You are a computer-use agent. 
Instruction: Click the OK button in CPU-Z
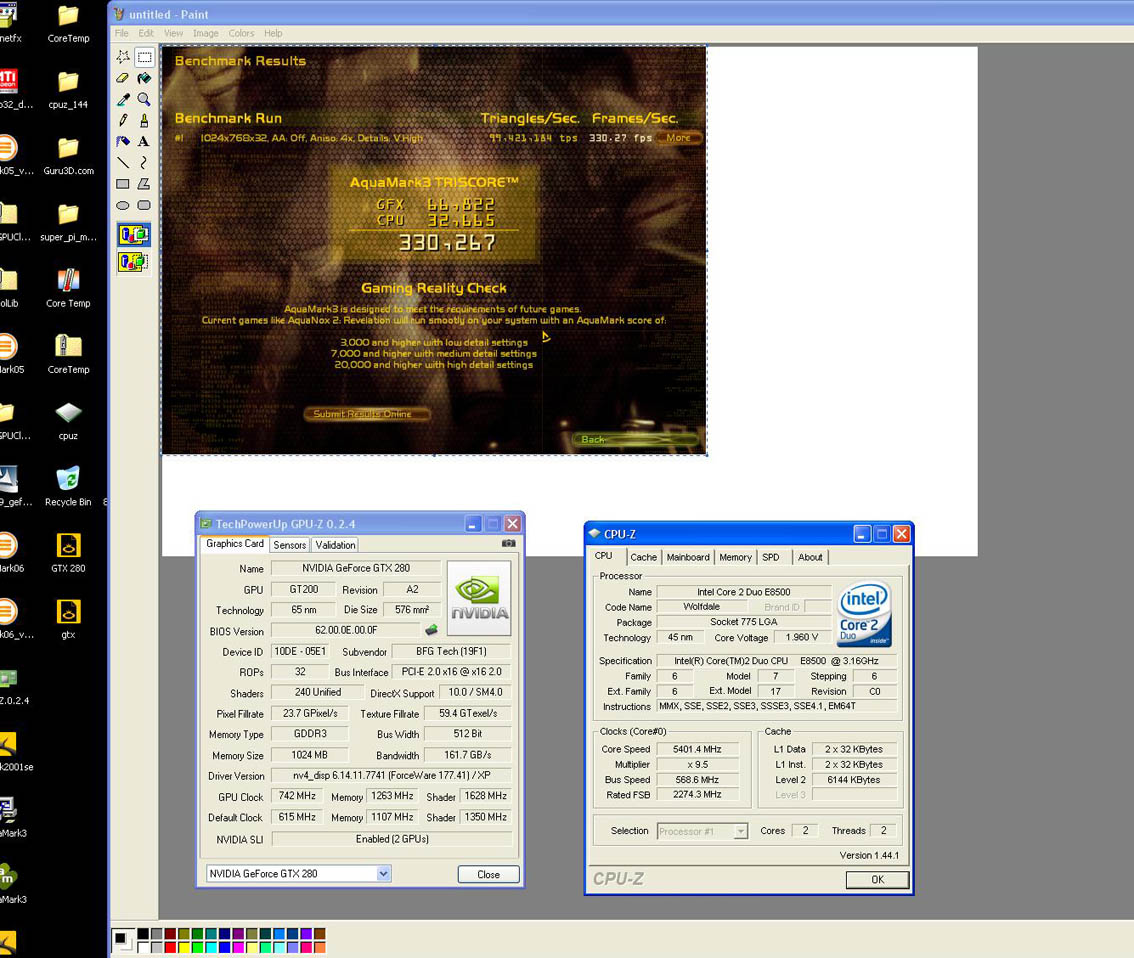click(x=877, y=879)
